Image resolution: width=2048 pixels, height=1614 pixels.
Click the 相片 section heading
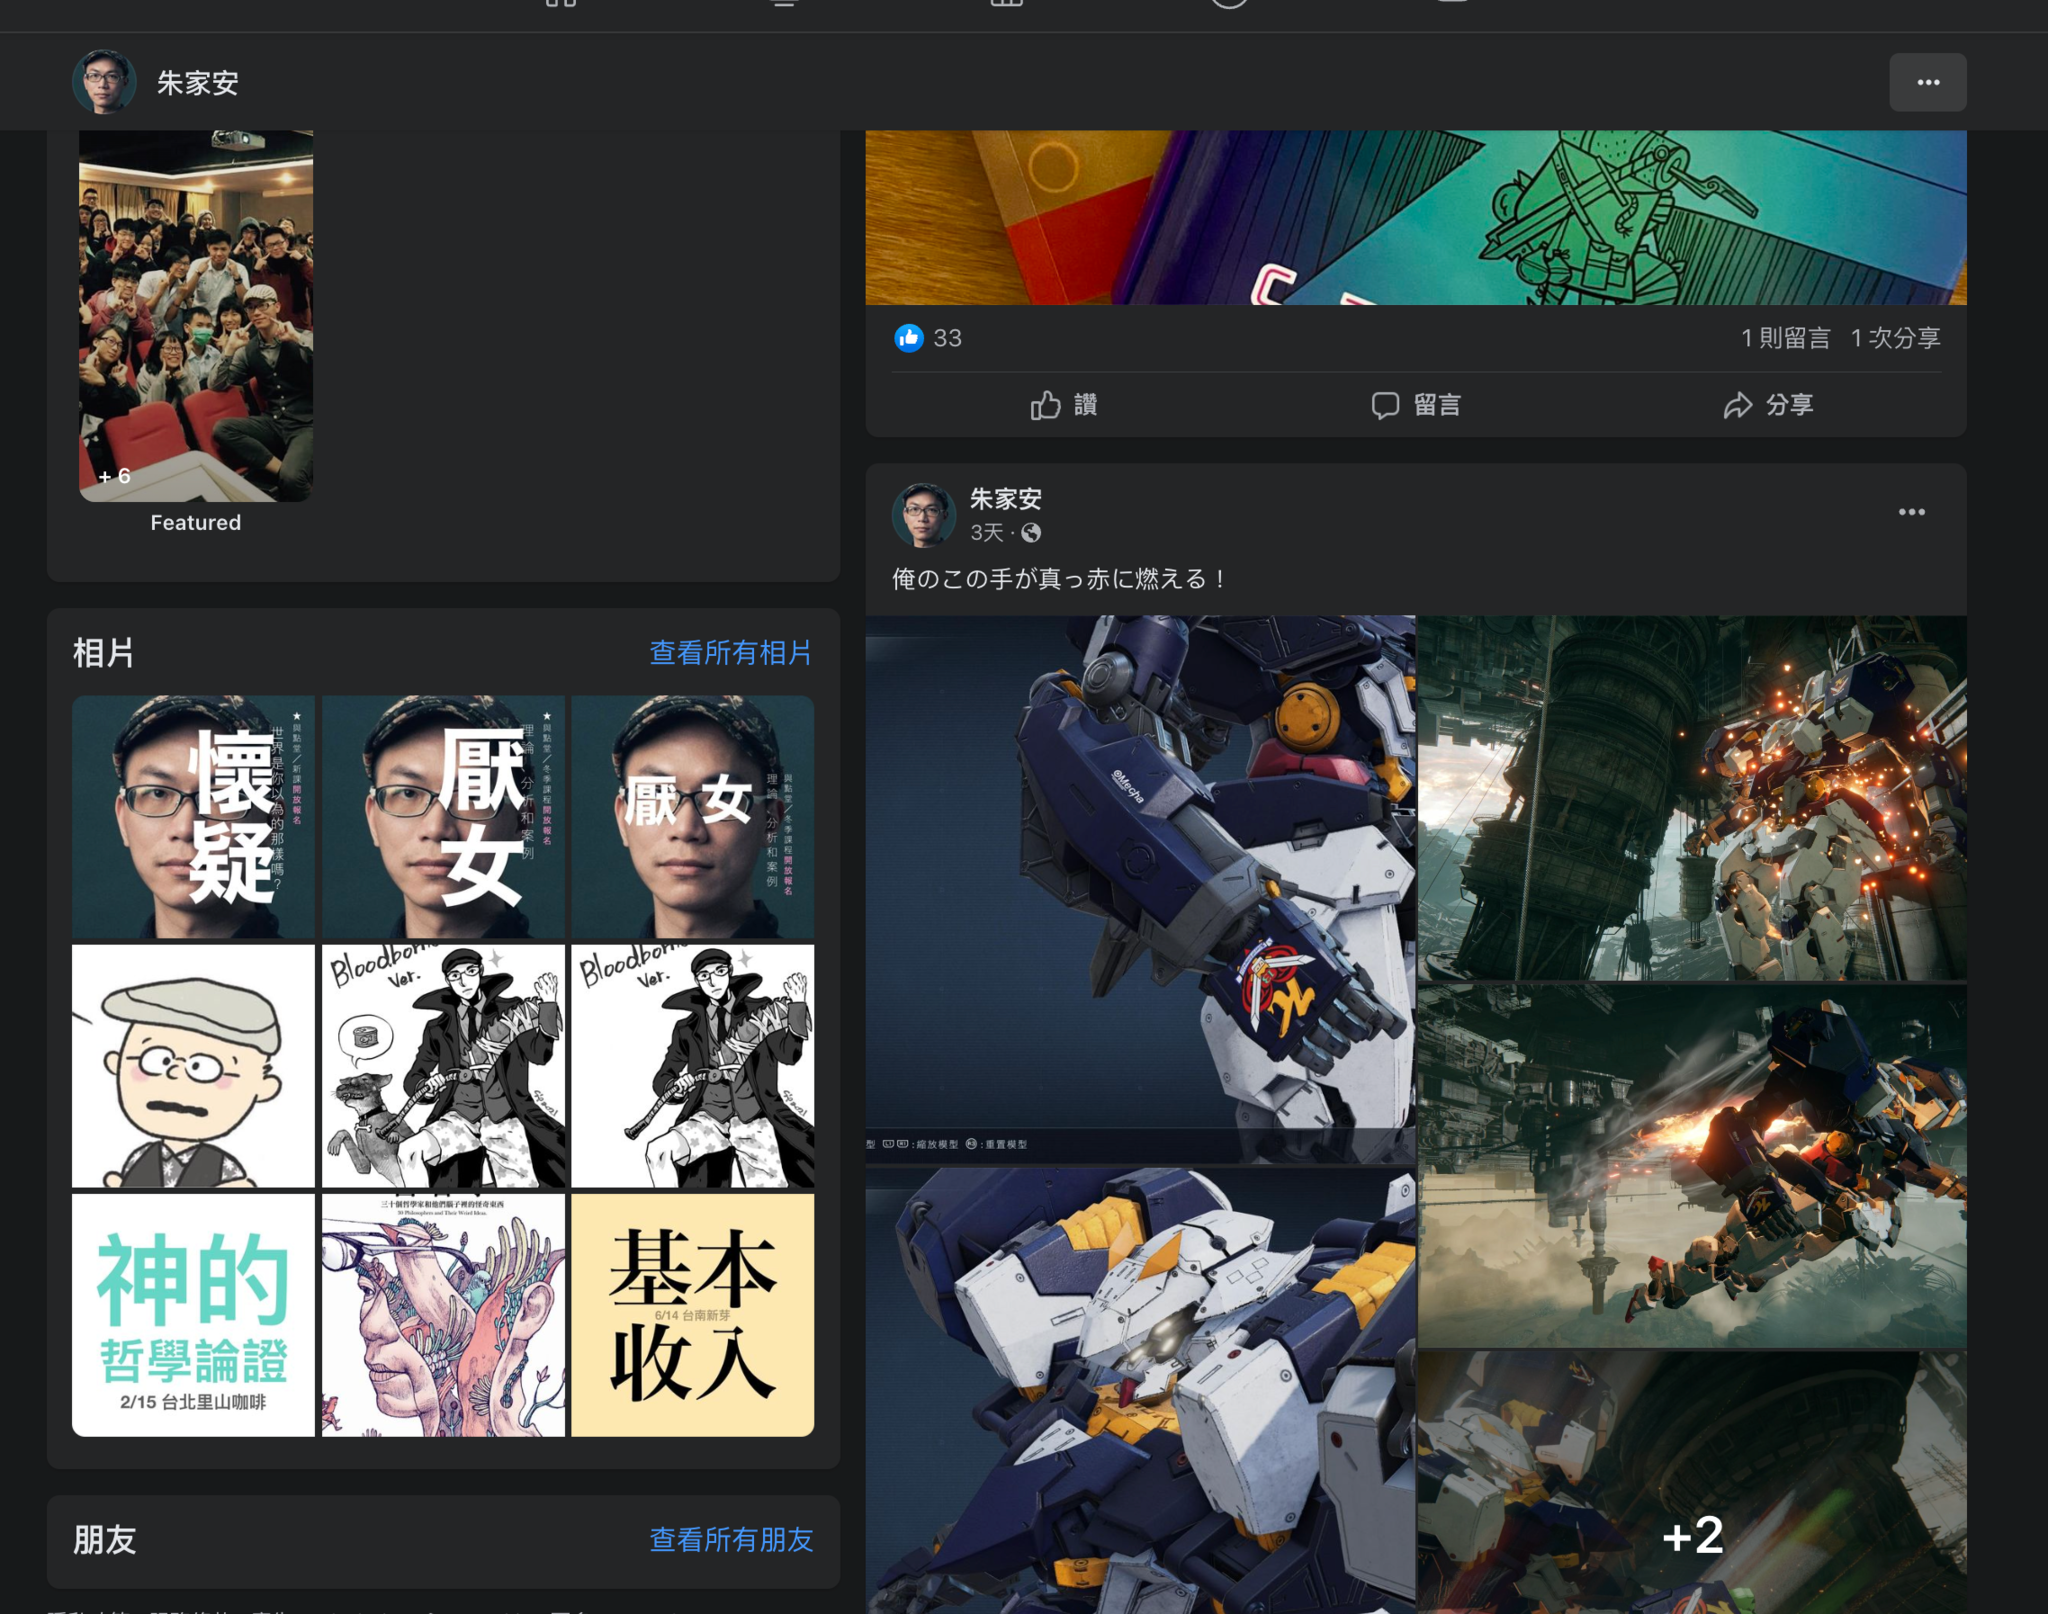(103, 653)
